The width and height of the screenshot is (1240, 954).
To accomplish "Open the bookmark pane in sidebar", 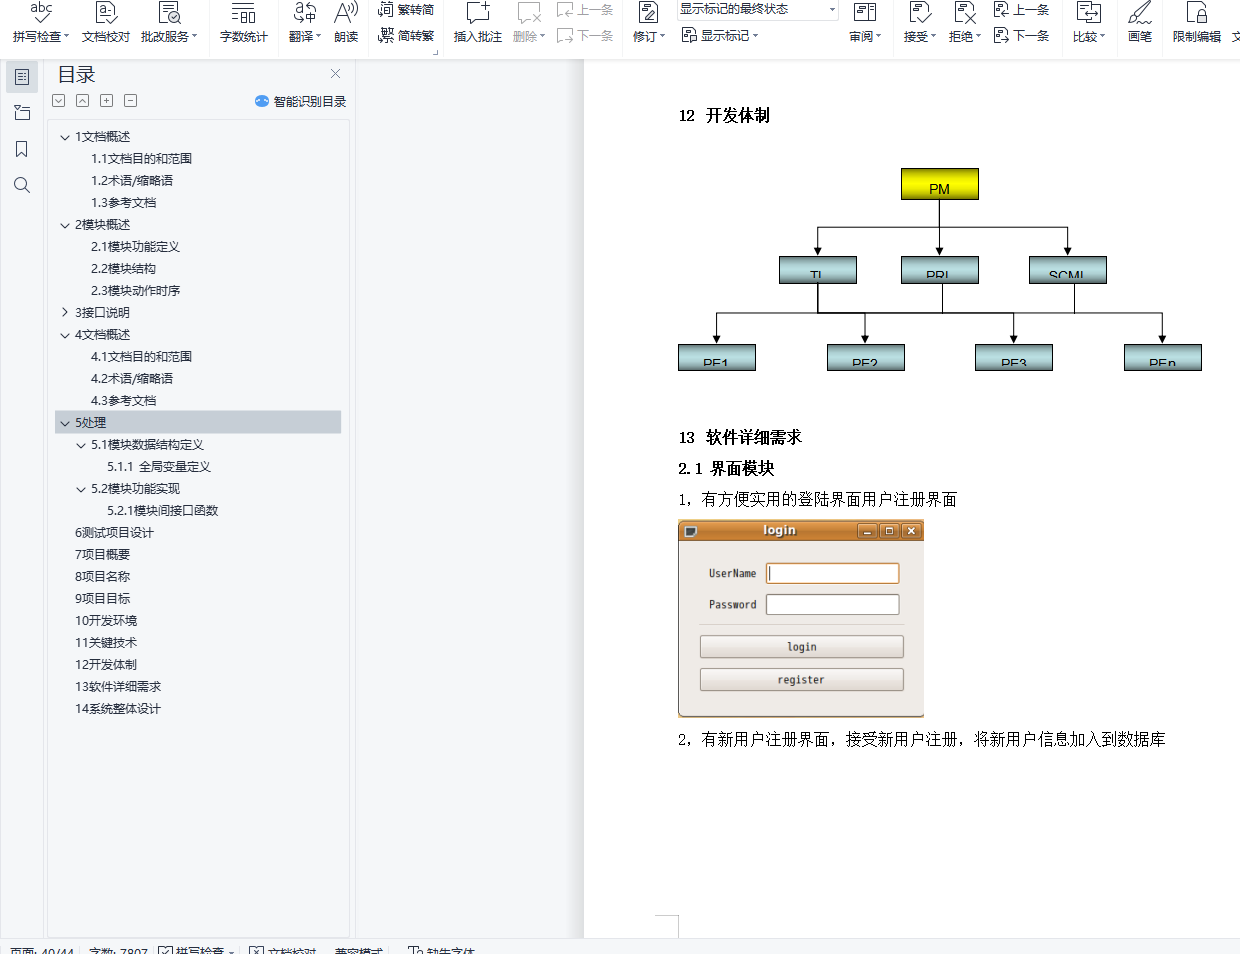I will [x=22, y=149].
